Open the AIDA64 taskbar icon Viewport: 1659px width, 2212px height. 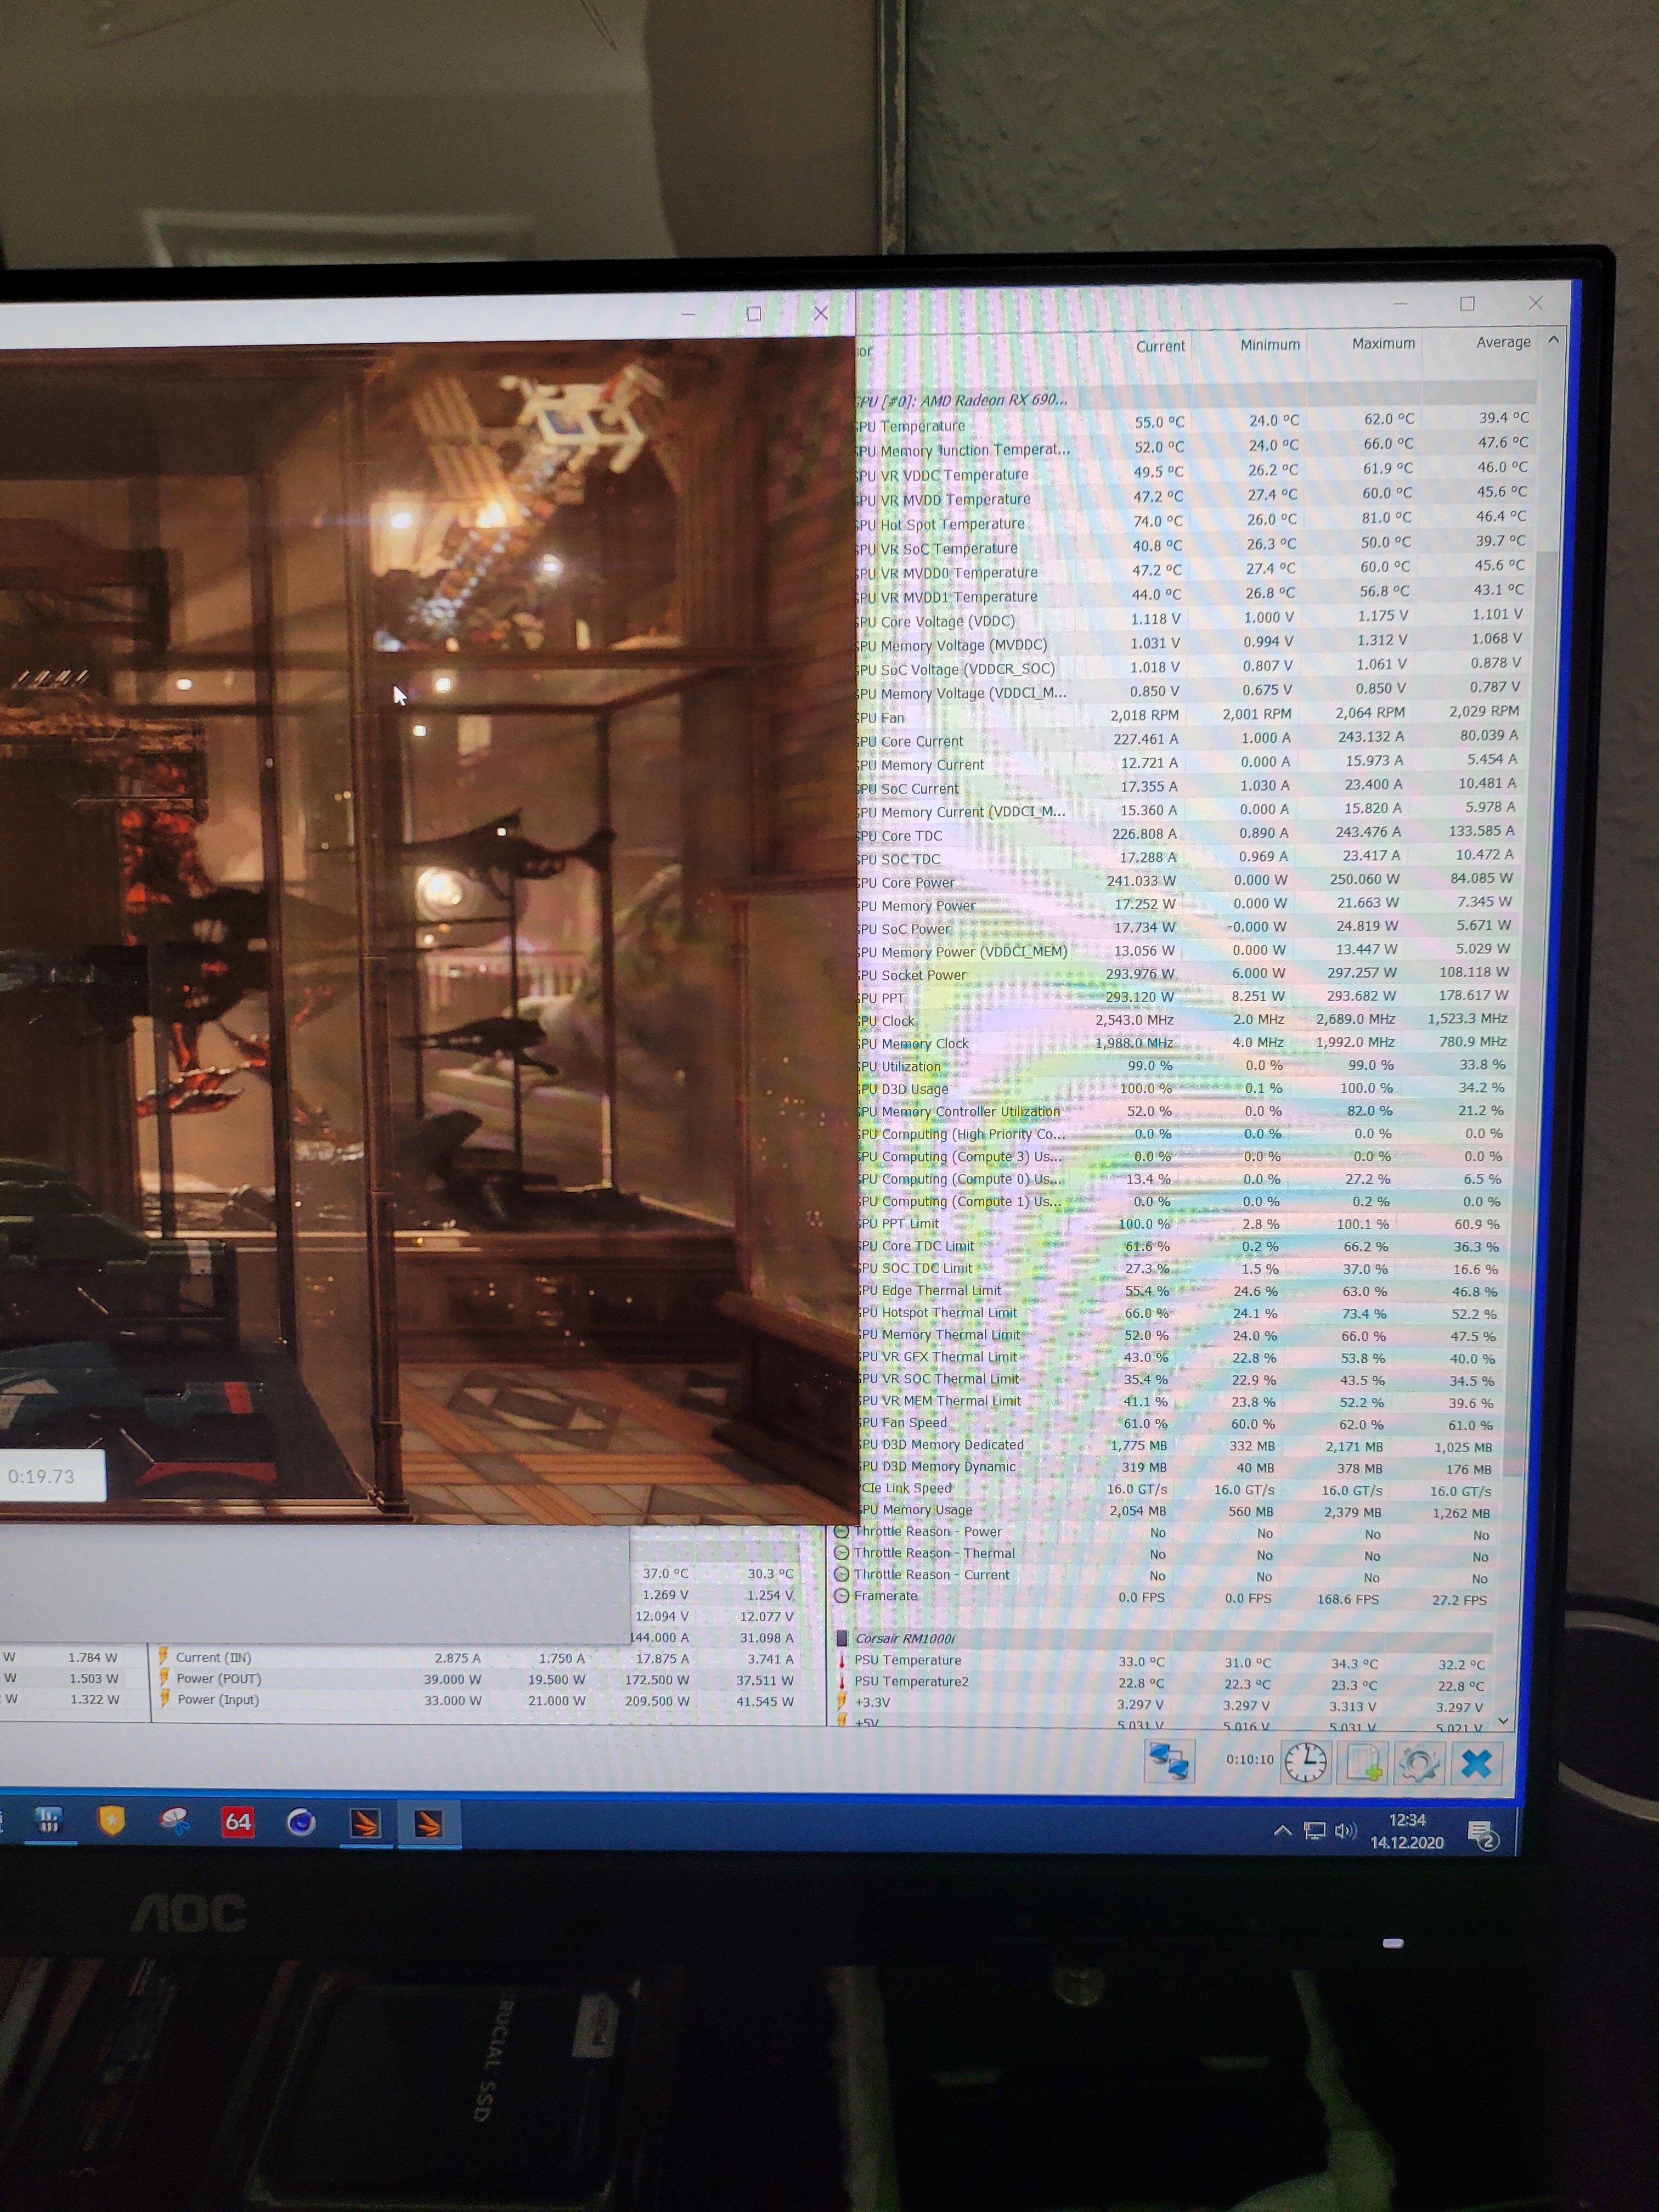click(x=238, y=1821)
